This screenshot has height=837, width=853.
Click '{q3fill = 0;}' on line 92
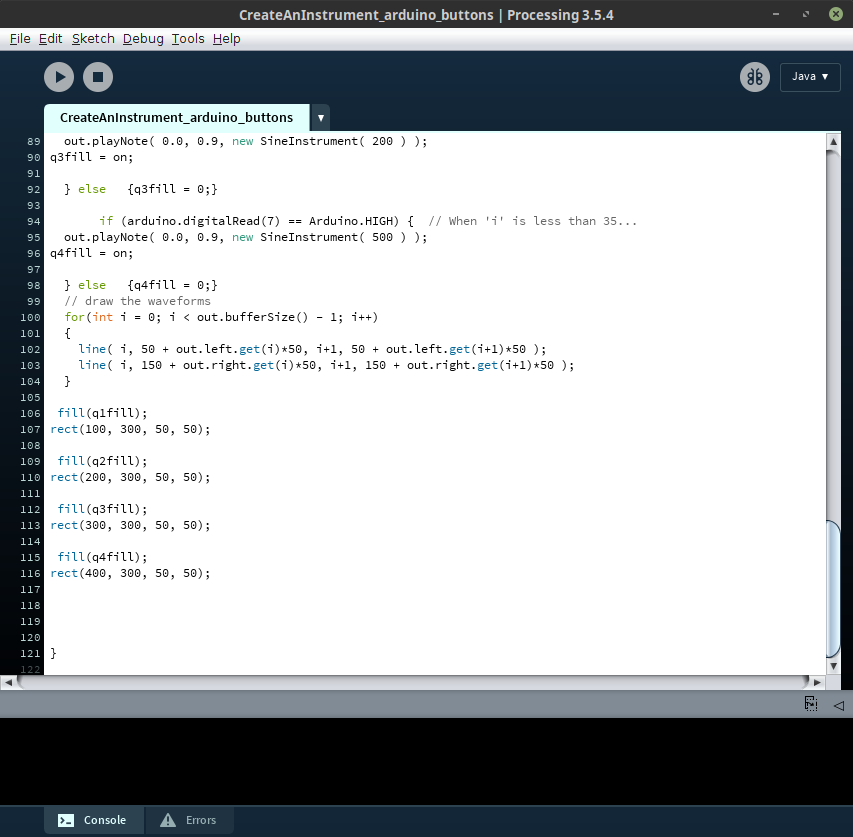[172, 189]
